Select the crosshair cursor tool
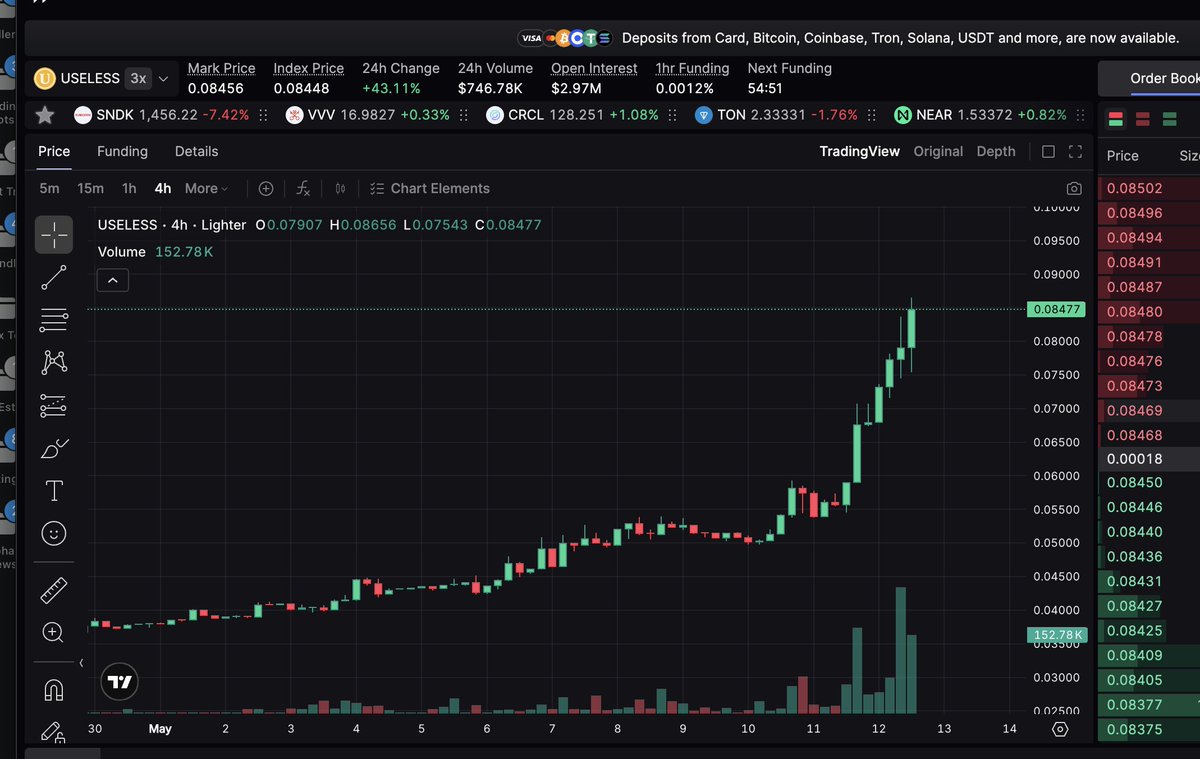 (x=54, y=234)
